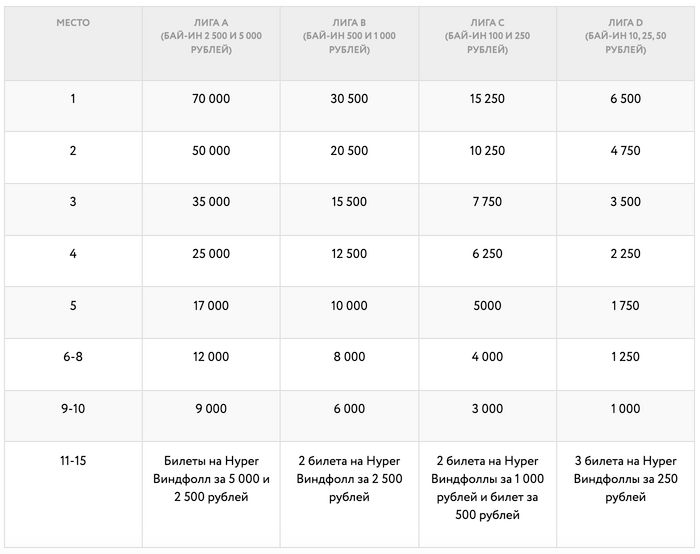Select the 9-10 place row label

pyautogui.click(x=73, y=408)
